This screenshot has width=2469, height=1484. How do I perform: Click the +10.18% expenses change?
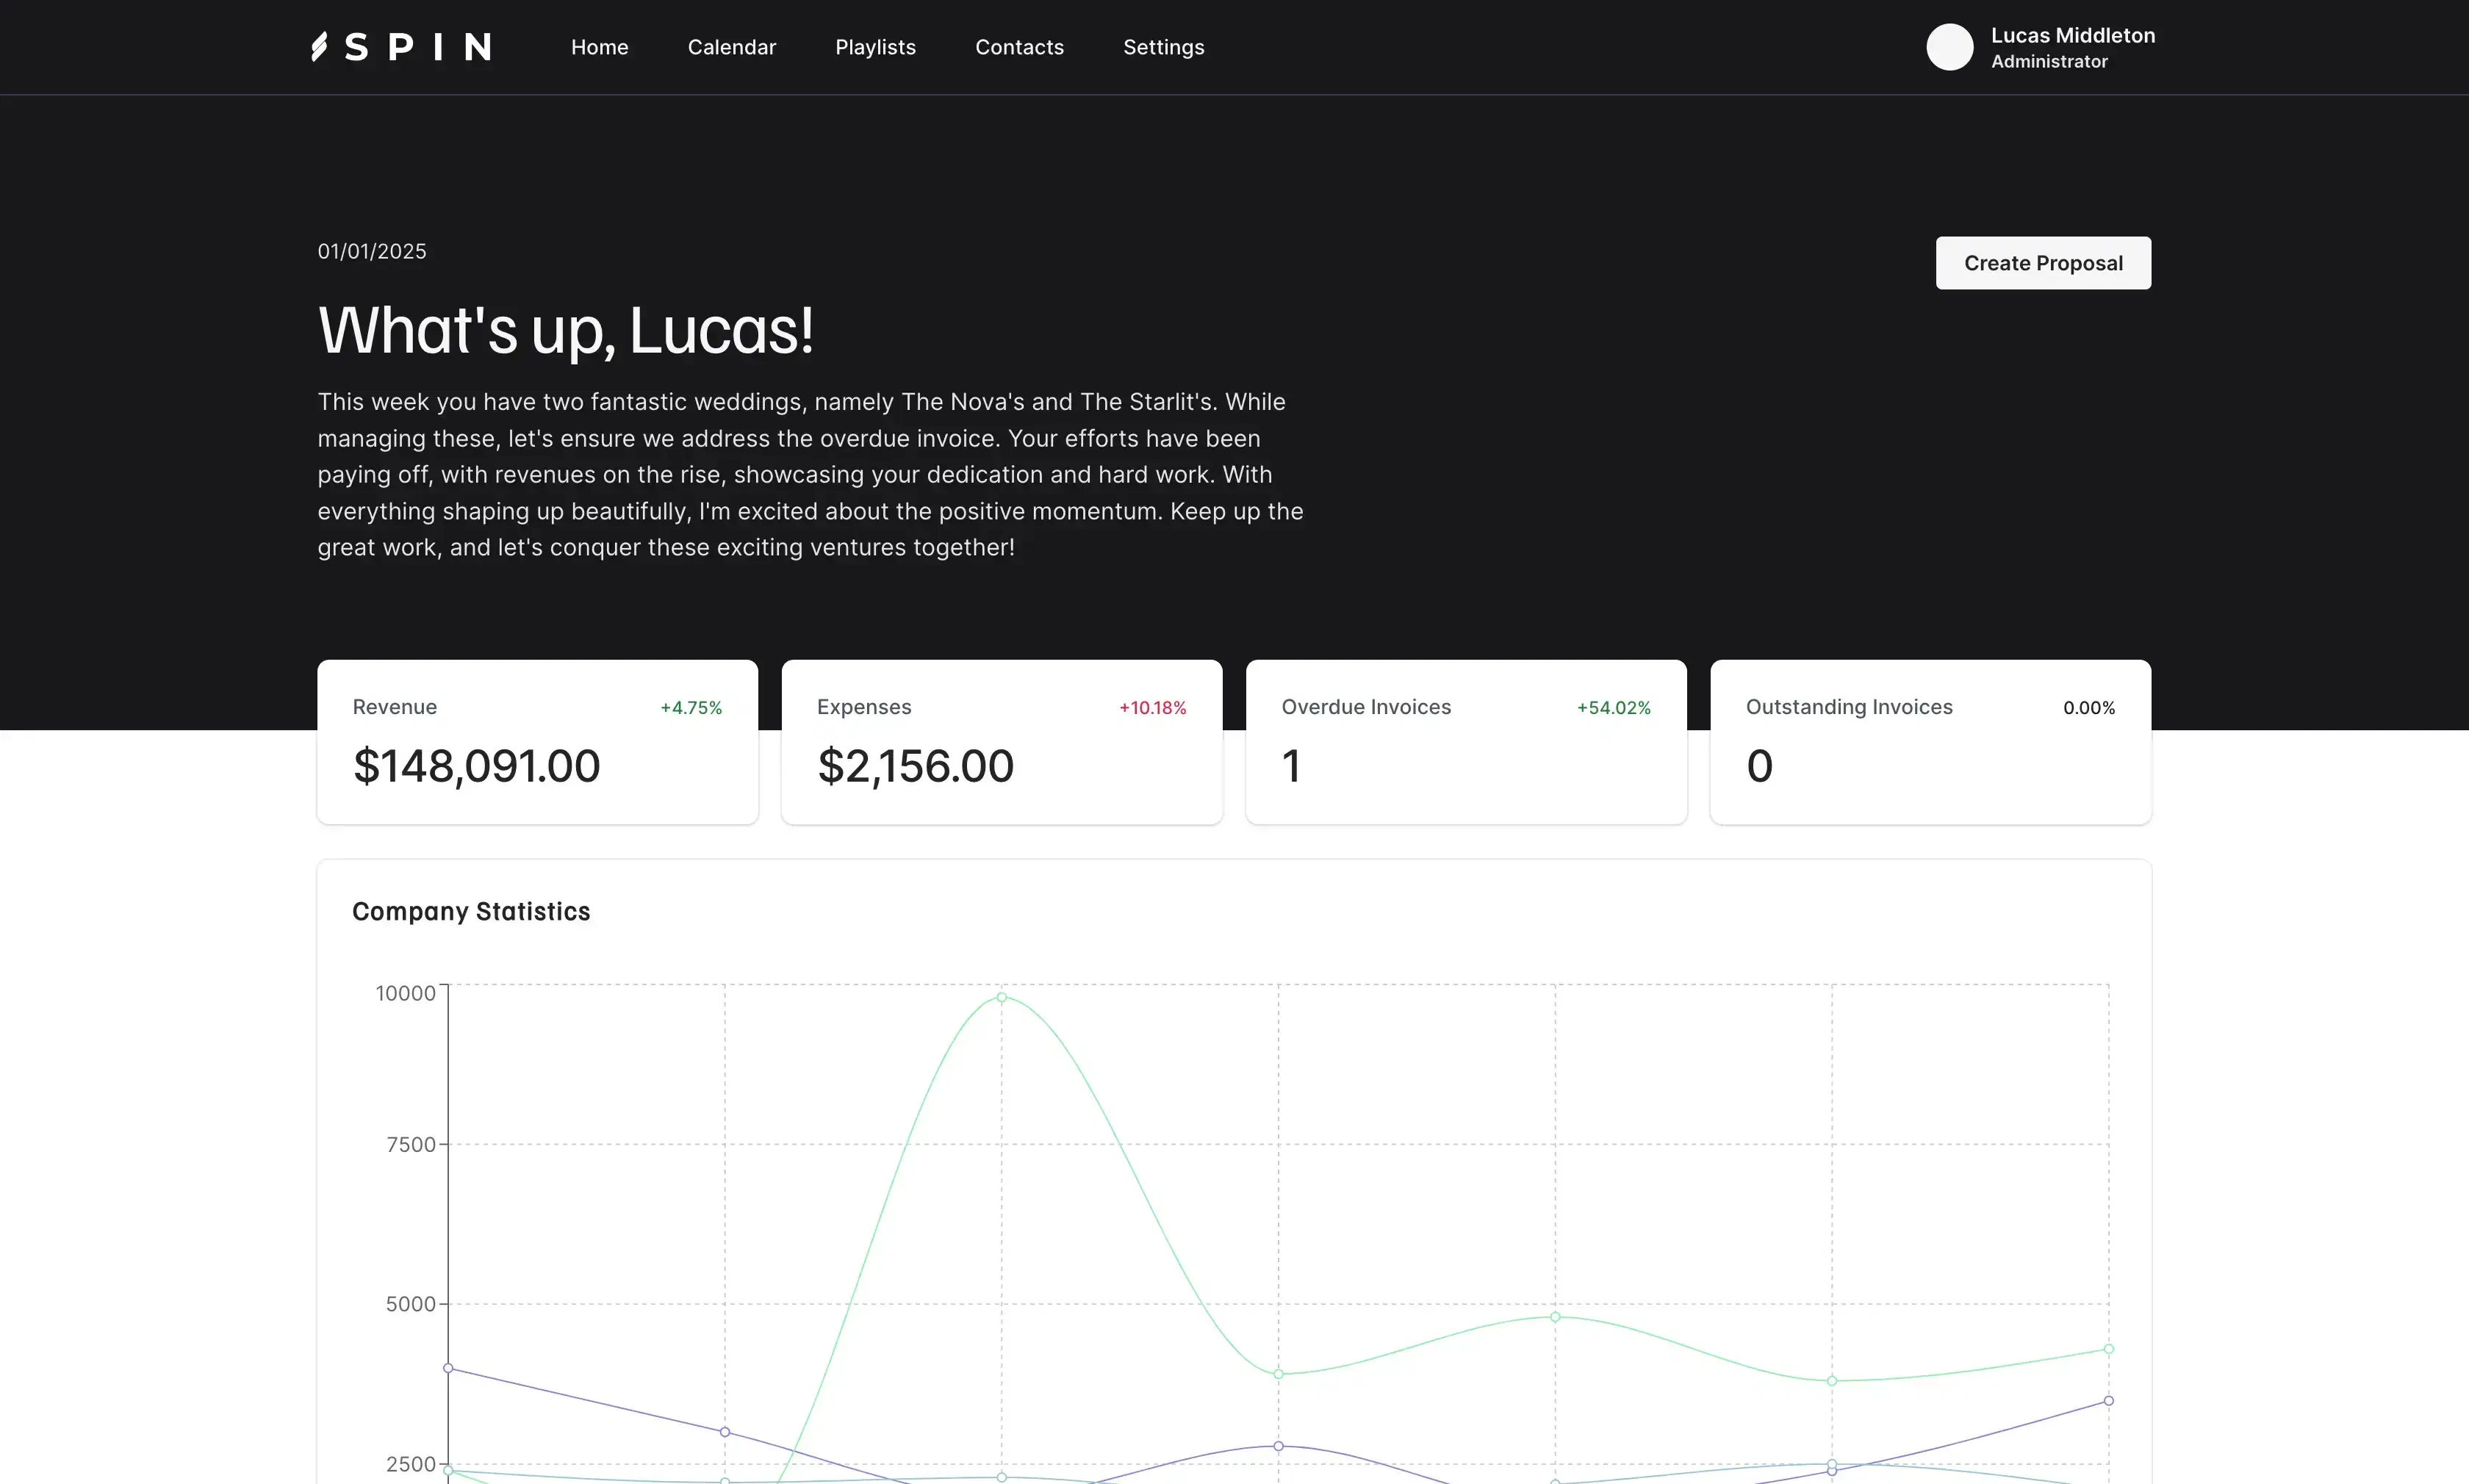pyautogui.click(x=1152, y=708)
